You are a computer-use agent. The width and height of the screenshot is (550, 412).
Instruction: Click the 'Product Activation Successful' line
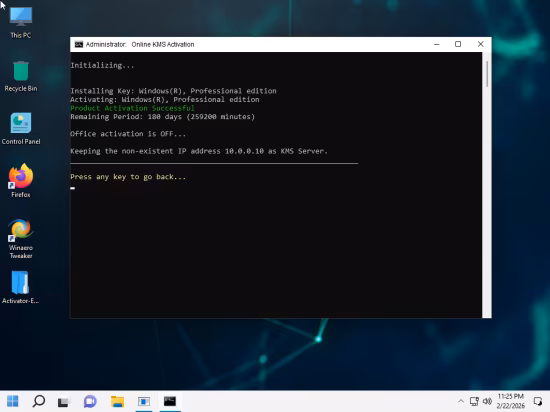coord(132,108)
